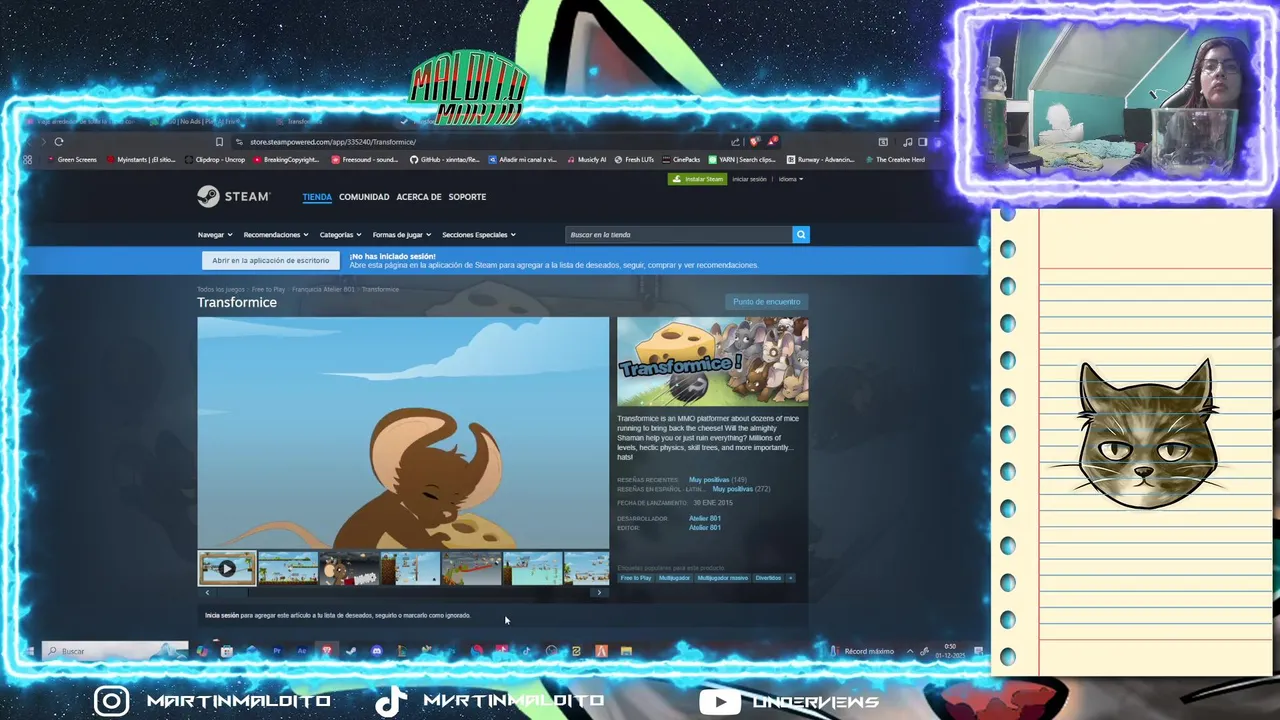Click the Buscar en la tienda search field

(680, 234)
